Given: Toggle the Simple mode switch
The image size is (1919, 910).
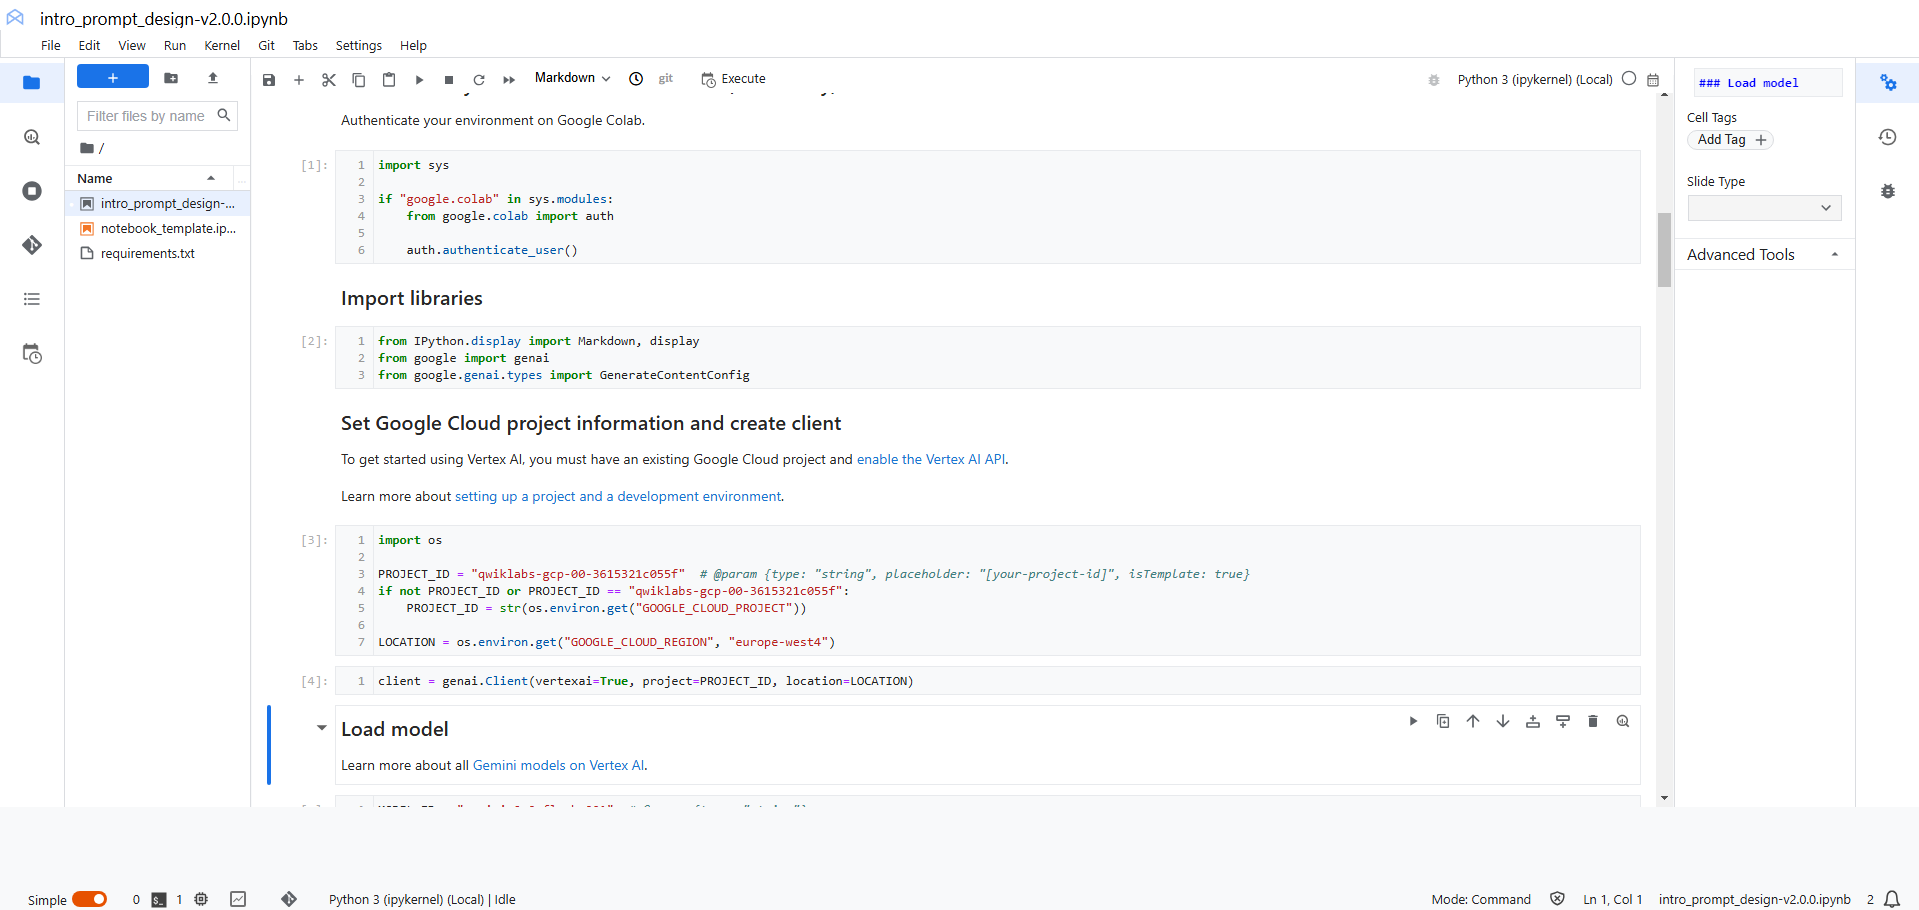Looking at the screenshot, I should point(89,899).
